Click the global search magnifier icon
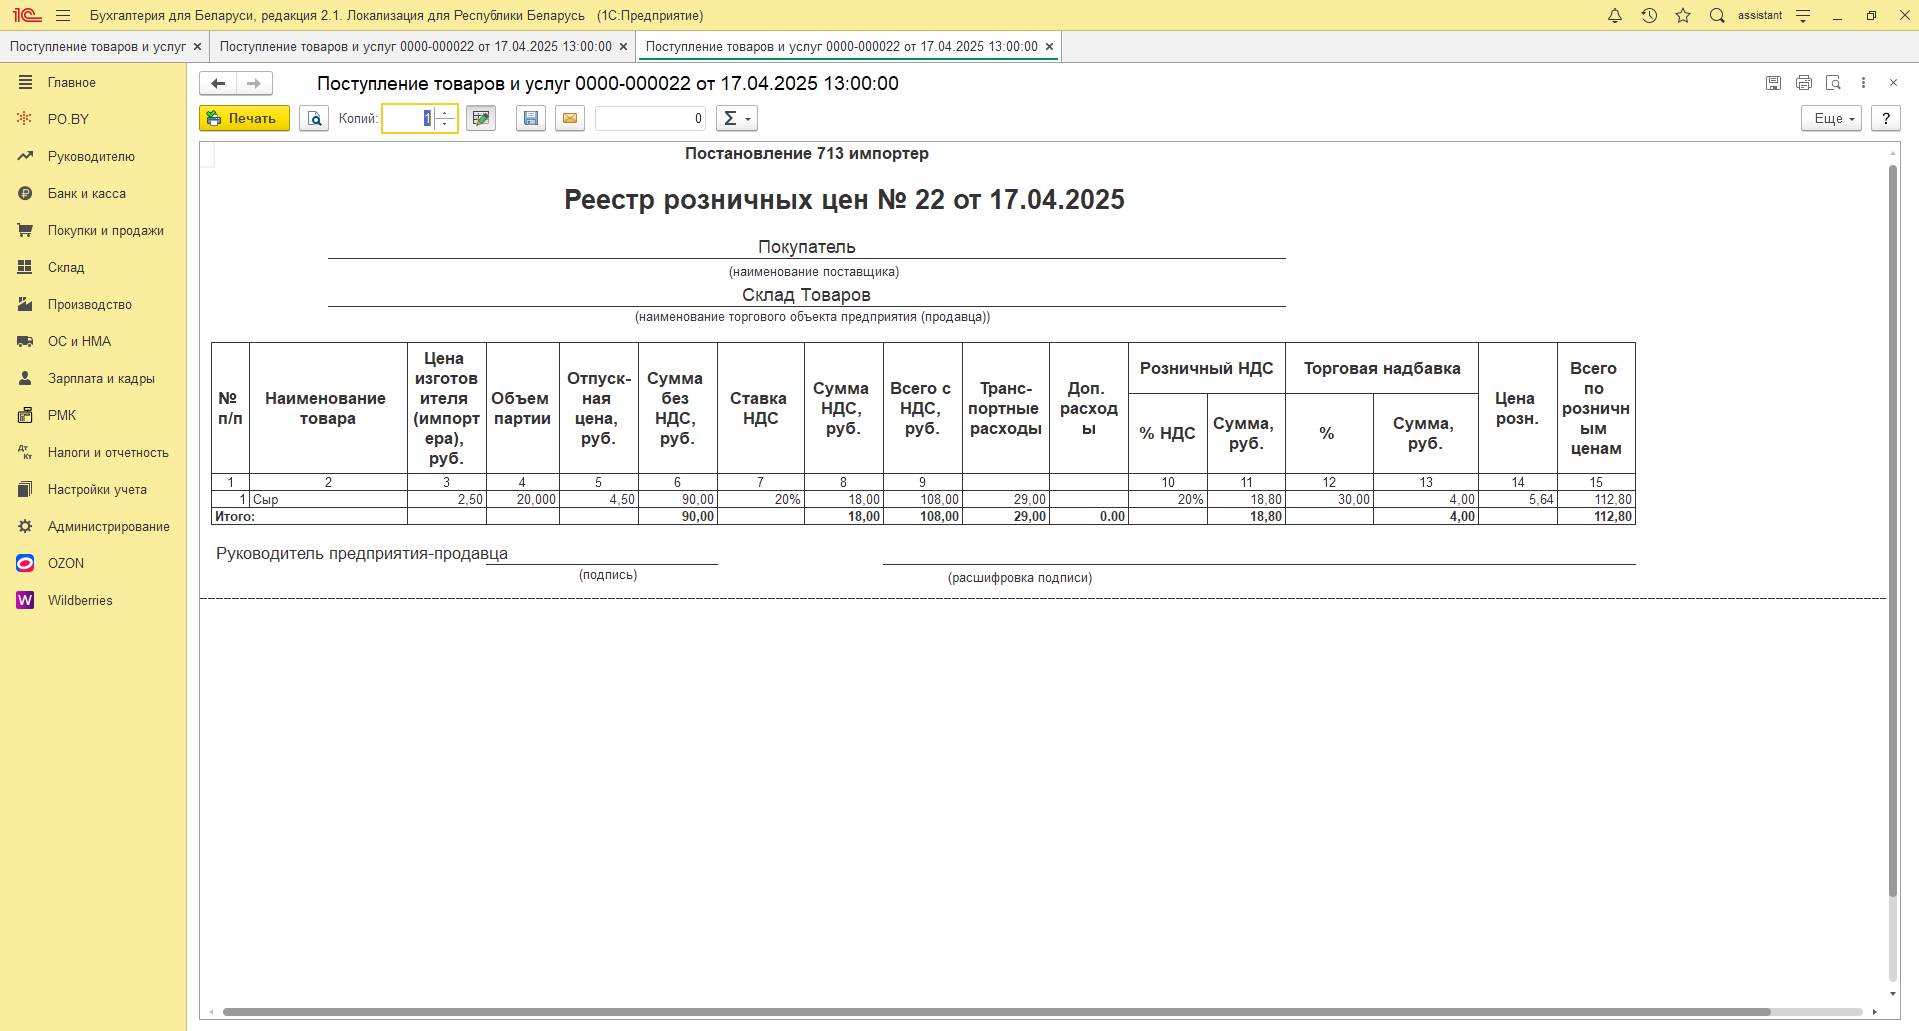The width and height of the screenshot is (1919, 1031). [1717, 16]
